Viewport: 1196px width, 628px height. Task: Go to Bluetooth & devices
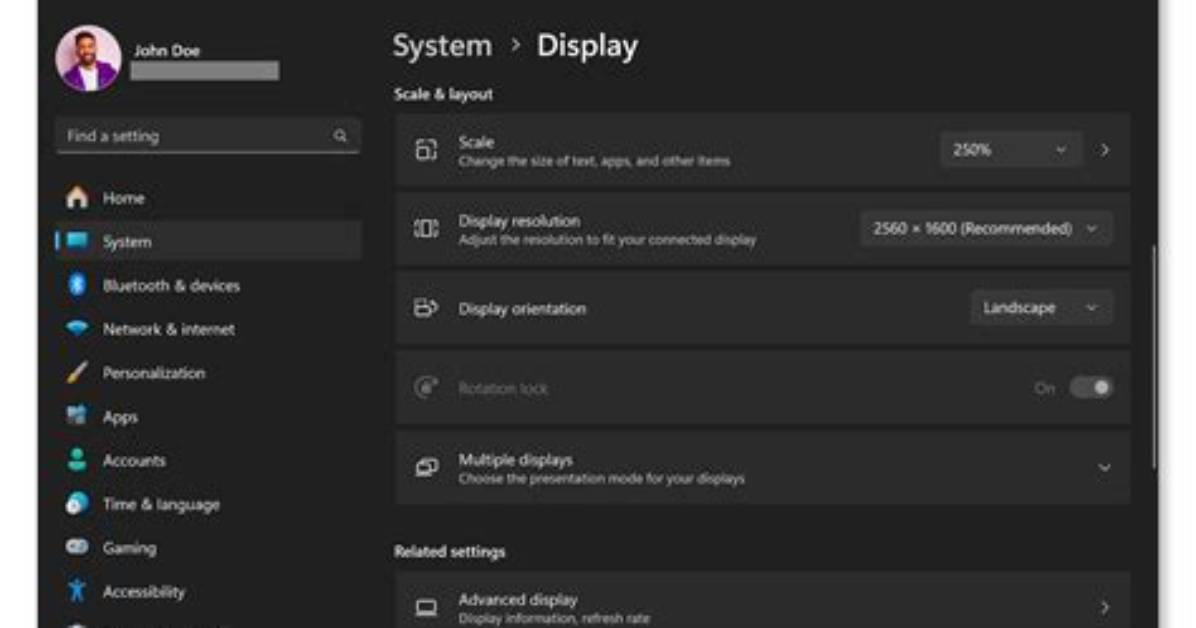[172, 285]
